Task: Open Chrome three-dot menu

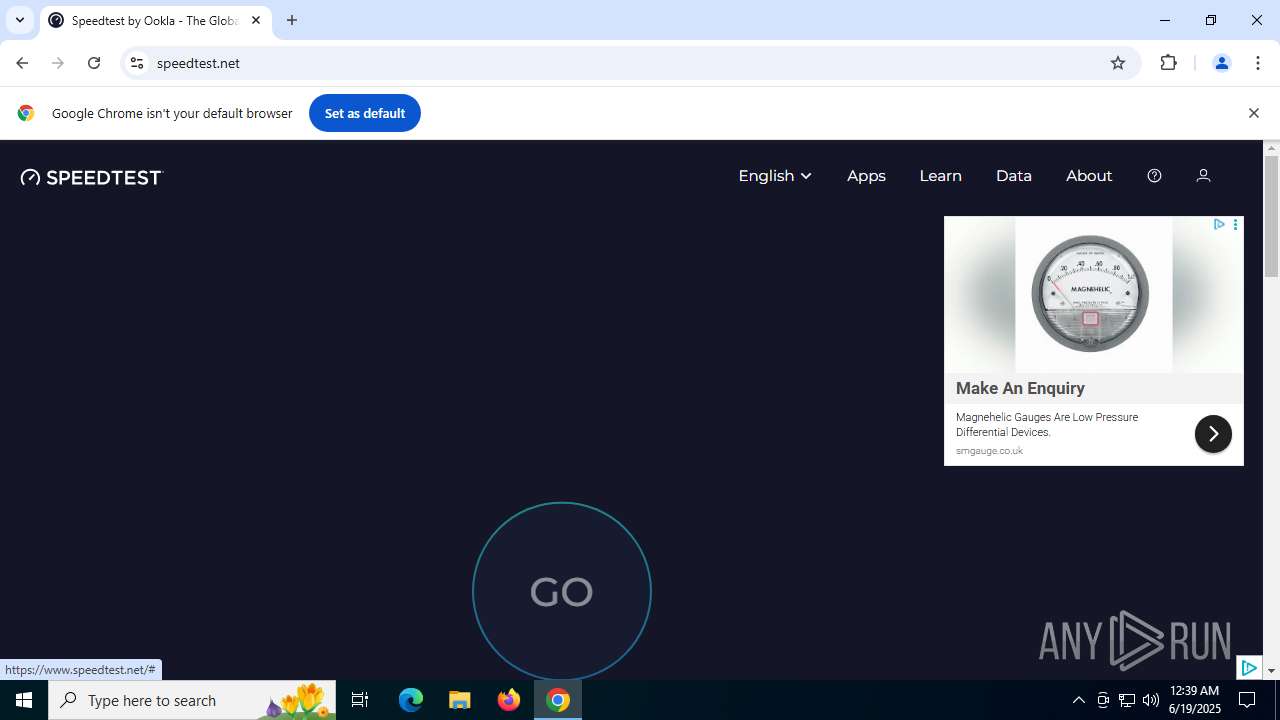Action: [1258, 63]
